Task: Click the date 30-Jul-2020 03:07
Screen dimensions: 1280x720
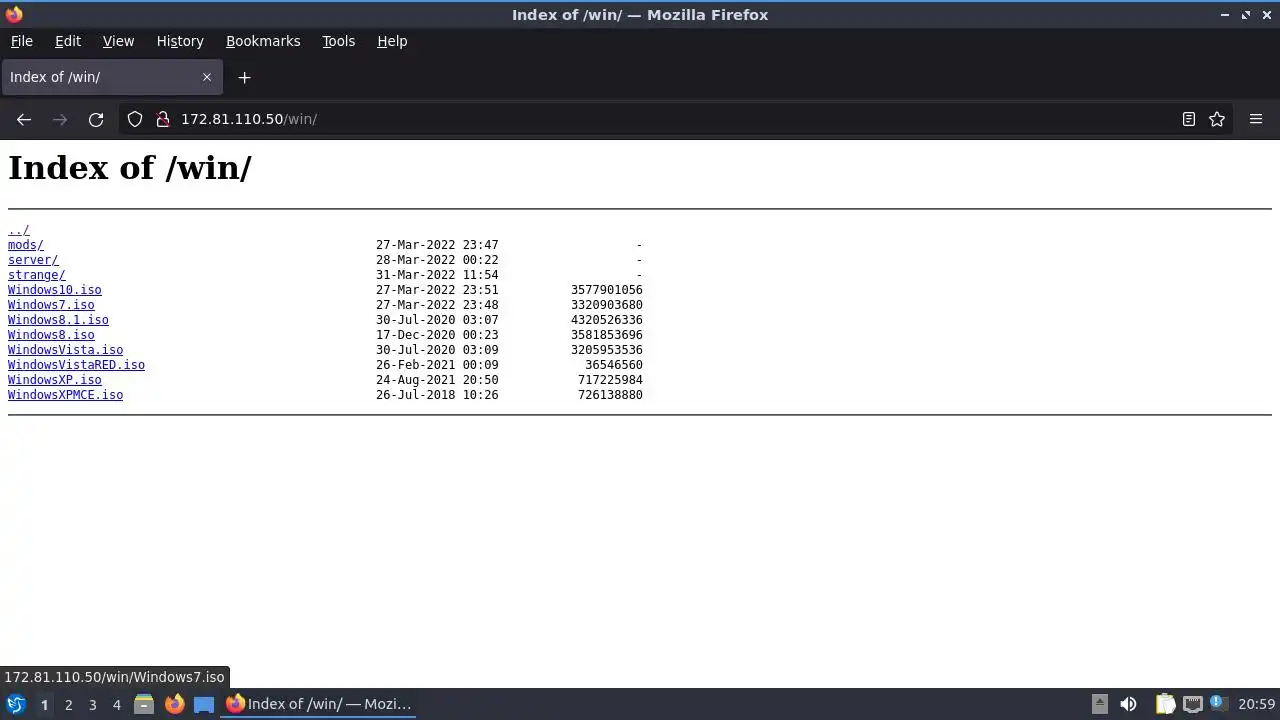Action: [x=437, y=320]
